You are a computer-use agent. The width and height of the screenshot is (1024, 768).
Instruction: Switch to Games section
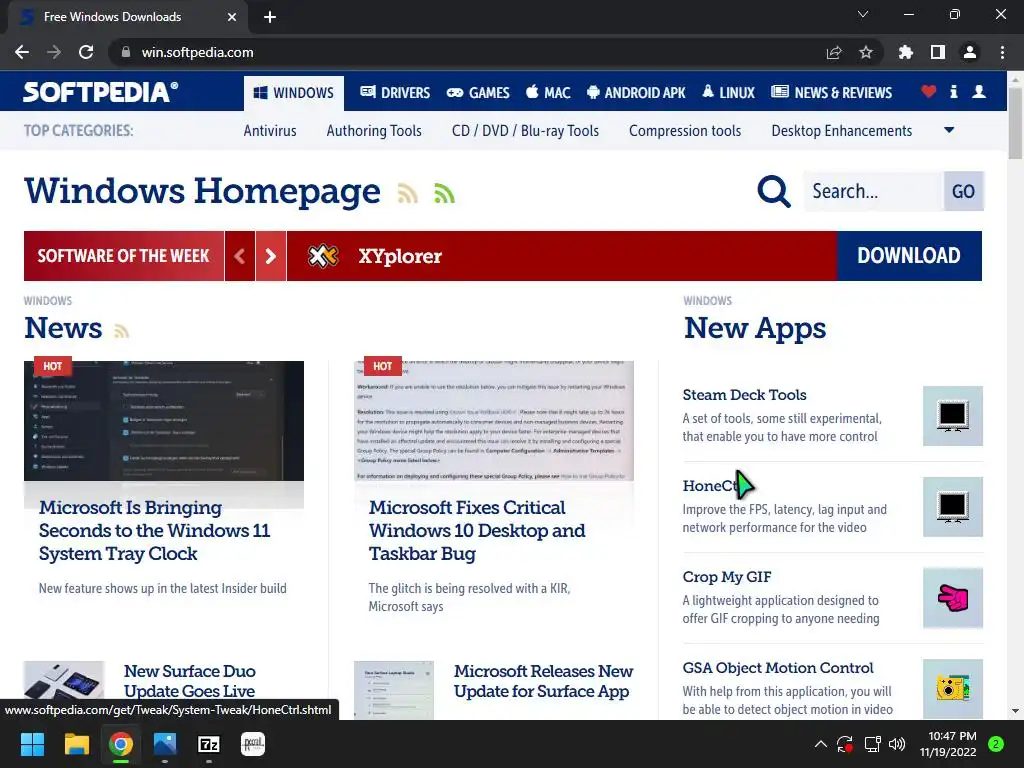point(478,93)
